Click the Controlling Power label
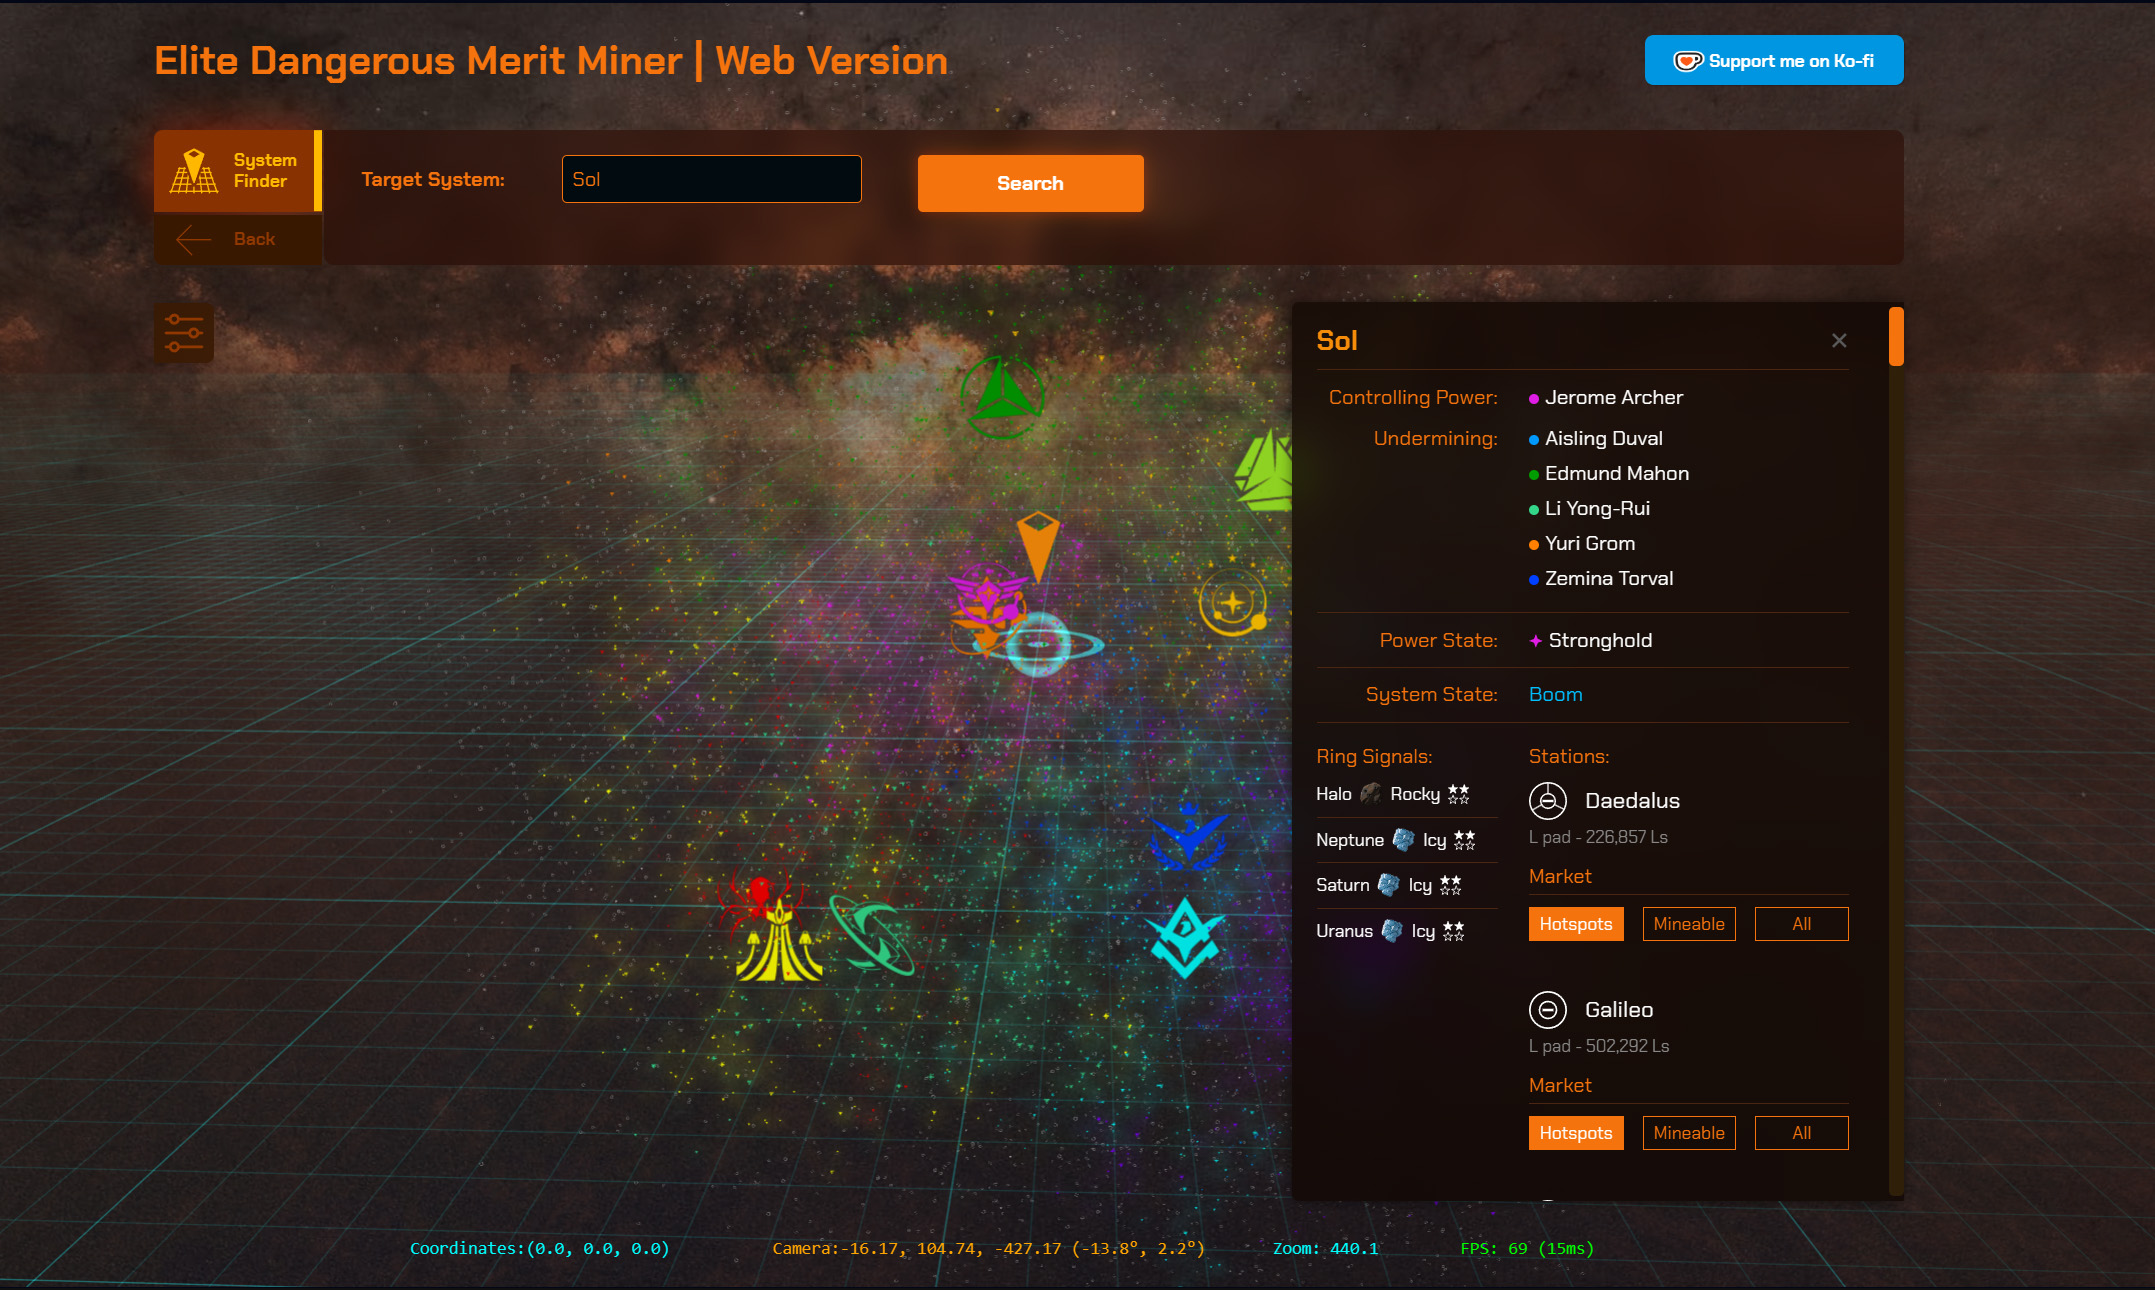 pyautogui.click(x=1413, y=398)
